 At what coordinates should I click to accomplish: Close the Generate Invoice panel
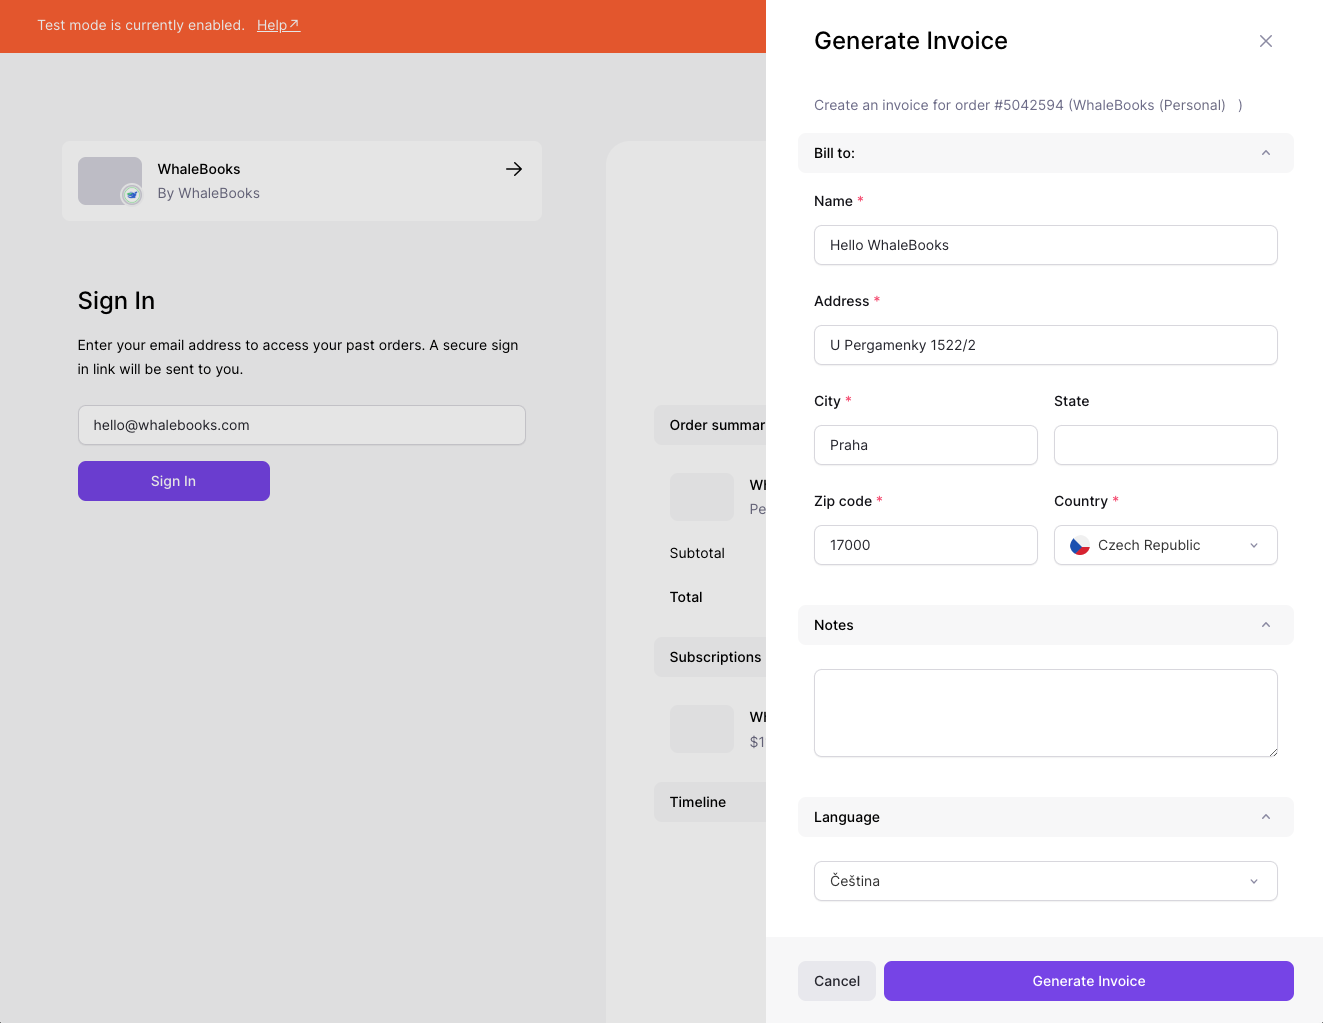click(1266, 41)
